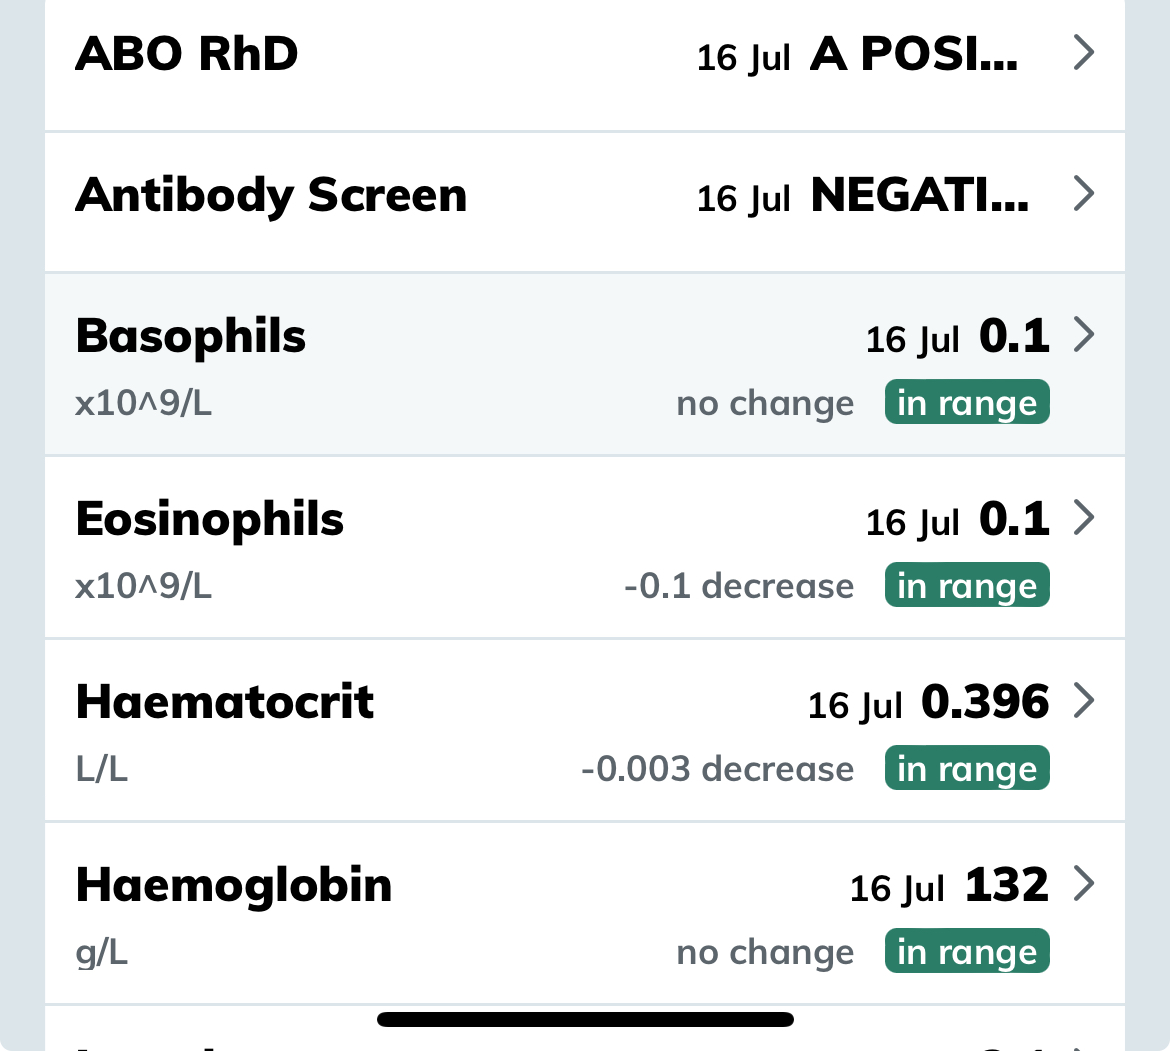Tap the "-0.003 decrease" Haematocrit change text
Viewport: 1170px width, 1051px height.
click(717, 769)
